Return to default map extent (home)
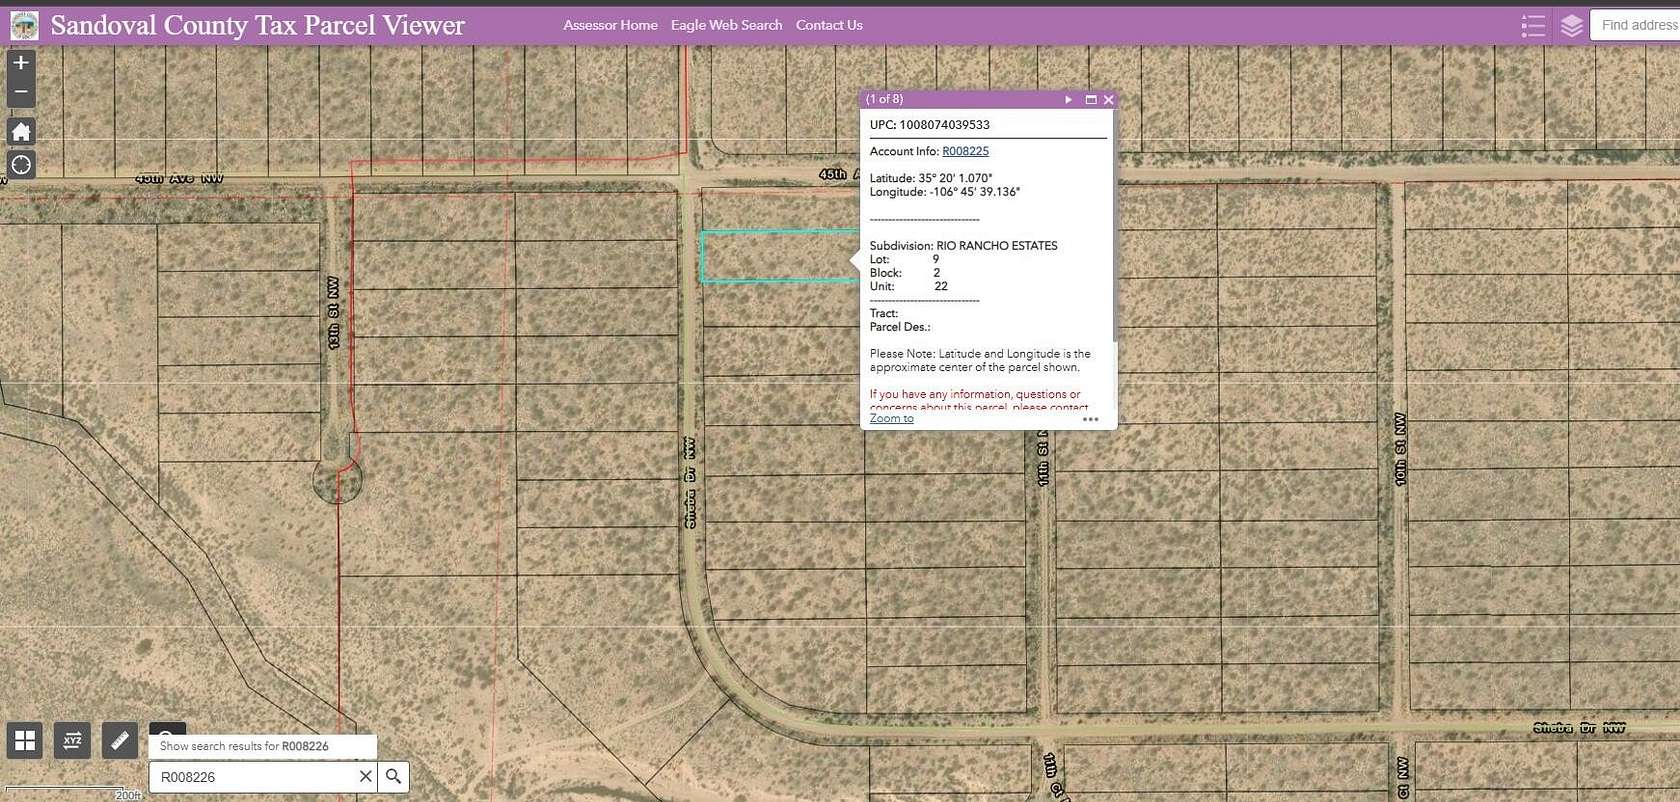1680x802 pixels. point(21,131)
